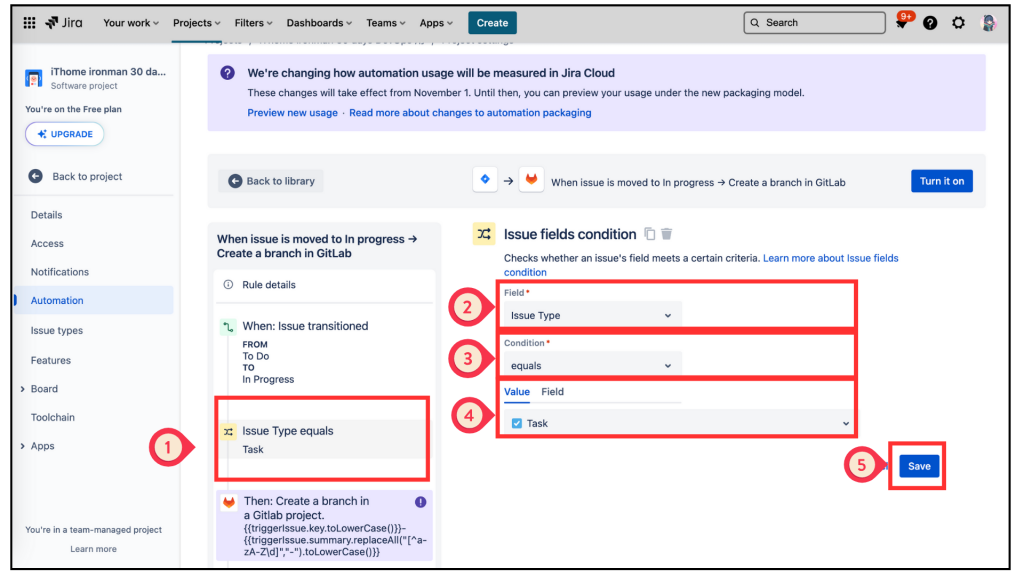This screenshot has height=576, width=1024.
Task: Go Back to project
Action: coord(87,176)
